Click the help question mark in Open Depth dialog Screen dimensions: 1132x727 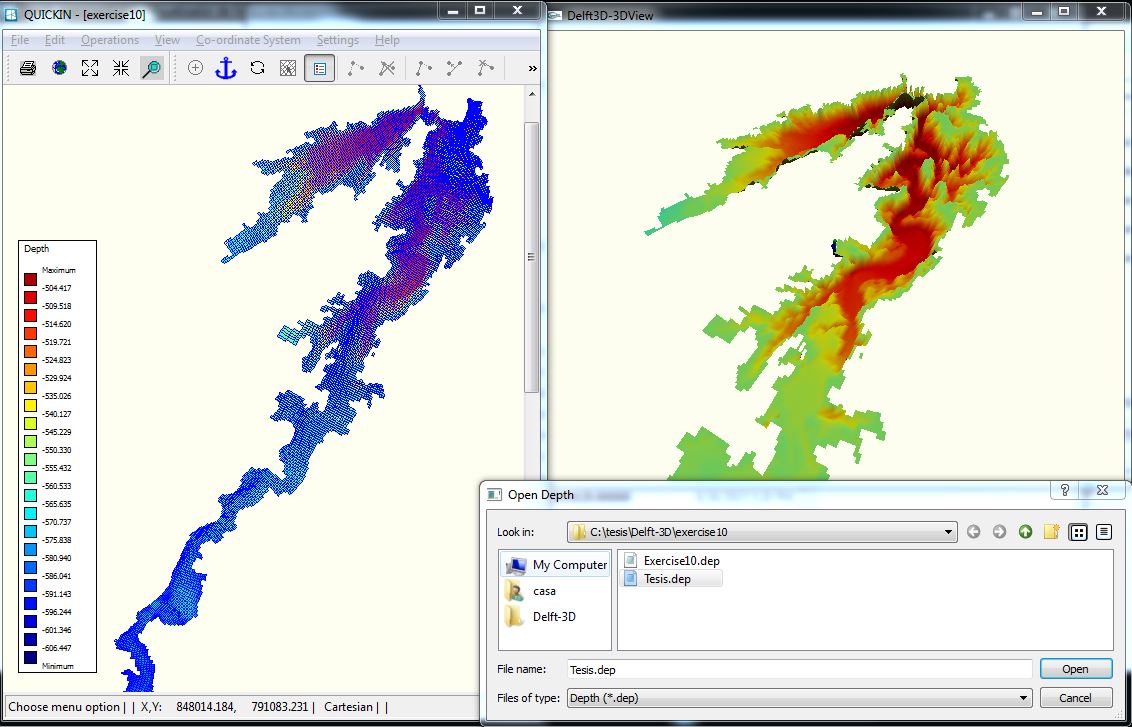point(1064,489)
